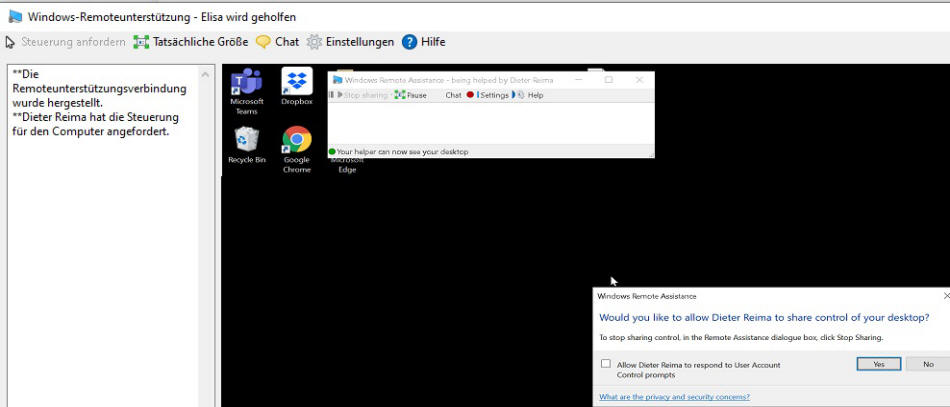Open the Chat speech bubble
This screenshot has width=950, height=407.
(x=277, y=42)
